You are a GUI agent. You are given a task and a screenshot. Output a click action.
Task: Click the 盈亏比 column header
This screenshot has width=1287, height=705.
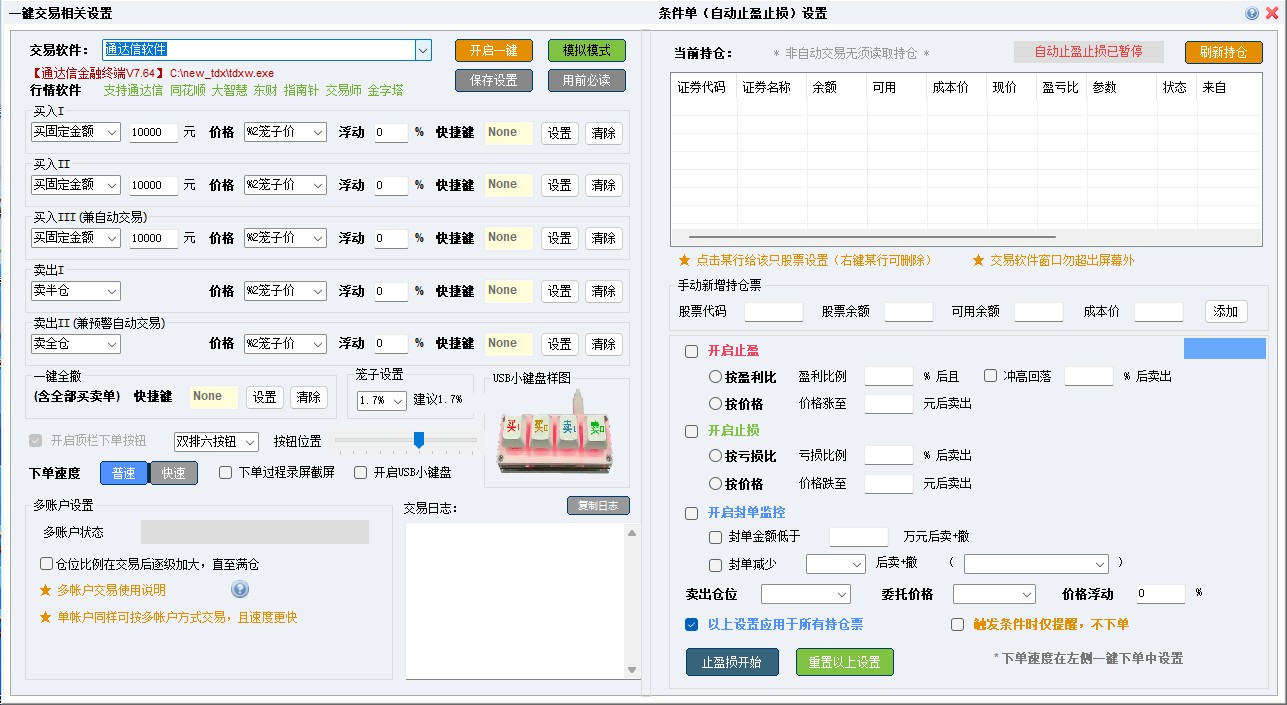(x=1060, y=88)
